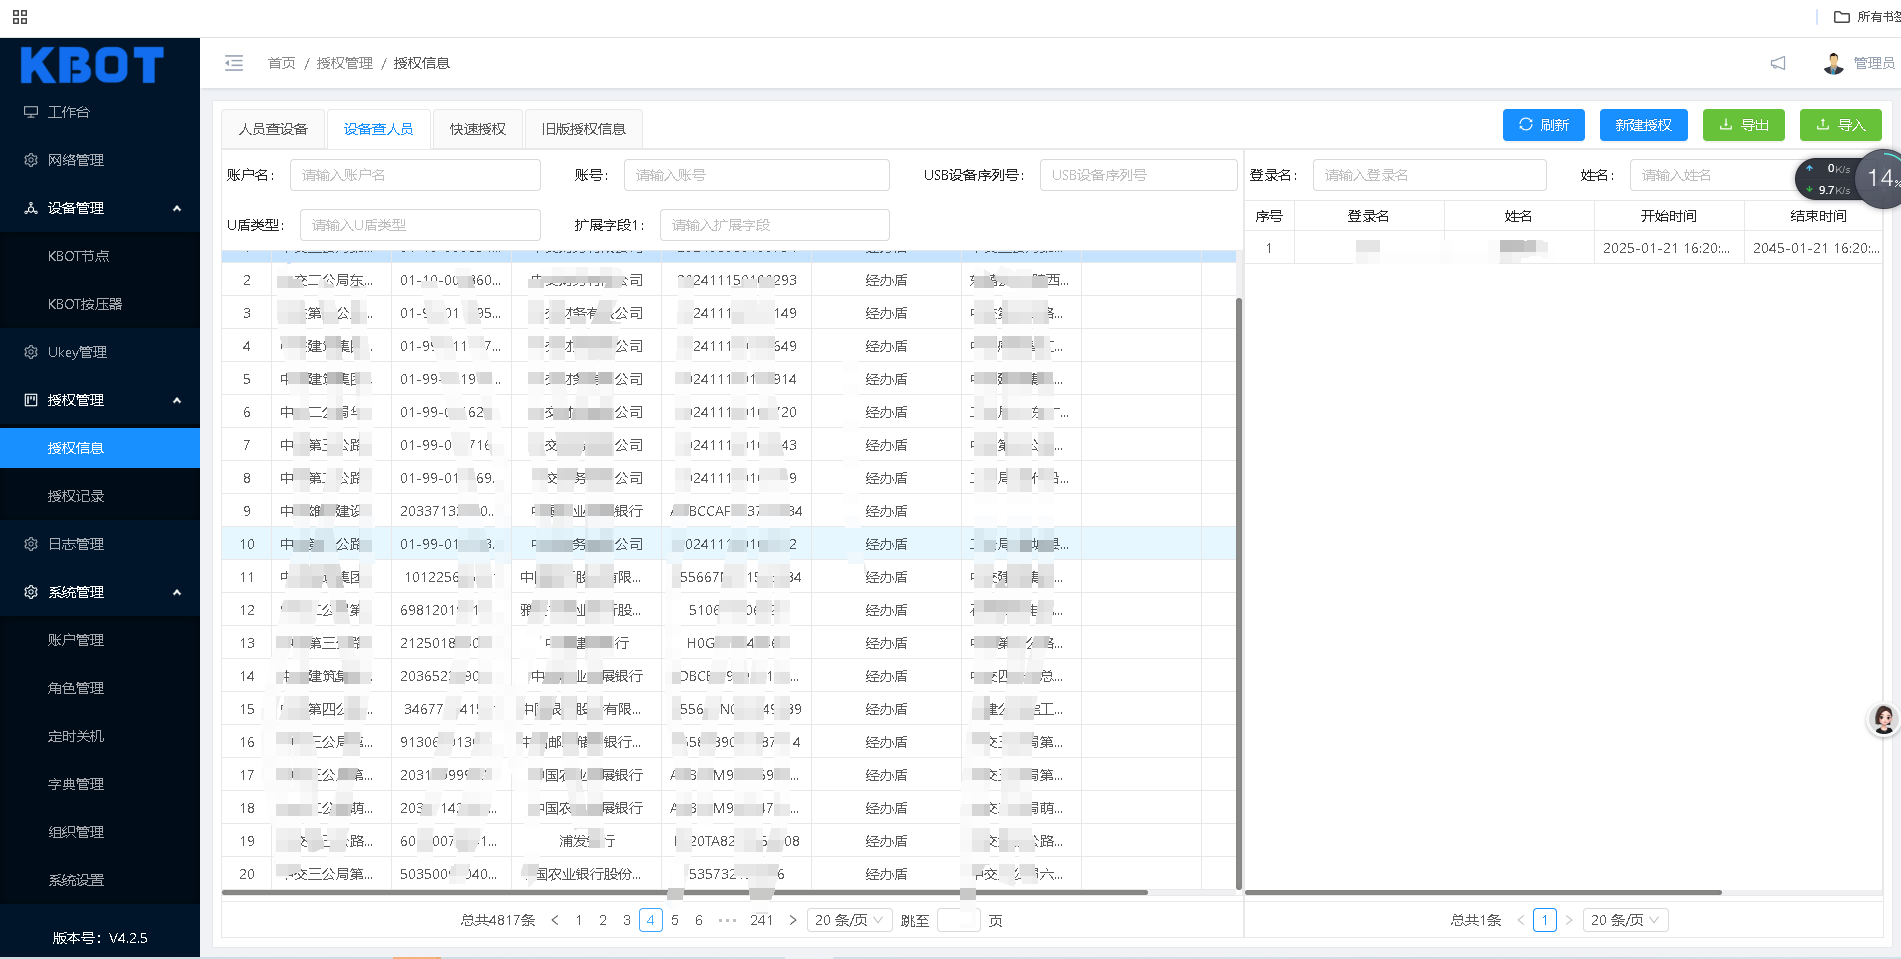
Task: Focus the USB设备序列号 input field
Action: tap(1138, 175)
